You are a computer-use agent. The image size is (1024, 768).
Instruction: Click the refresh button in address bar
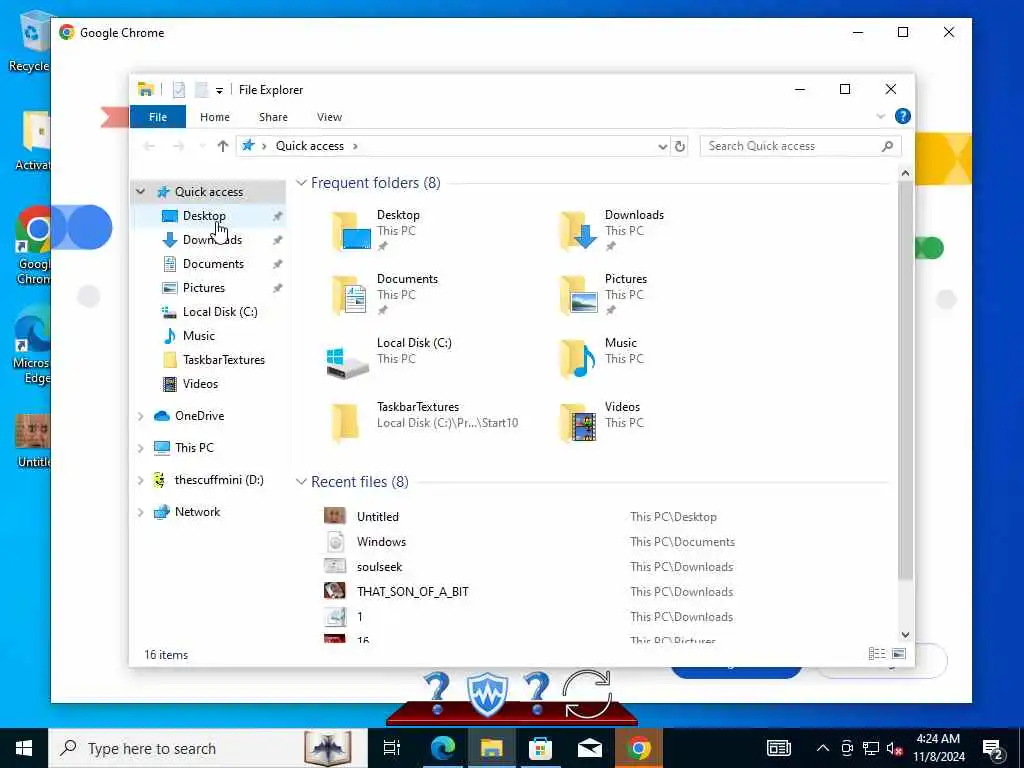[680, 146]
